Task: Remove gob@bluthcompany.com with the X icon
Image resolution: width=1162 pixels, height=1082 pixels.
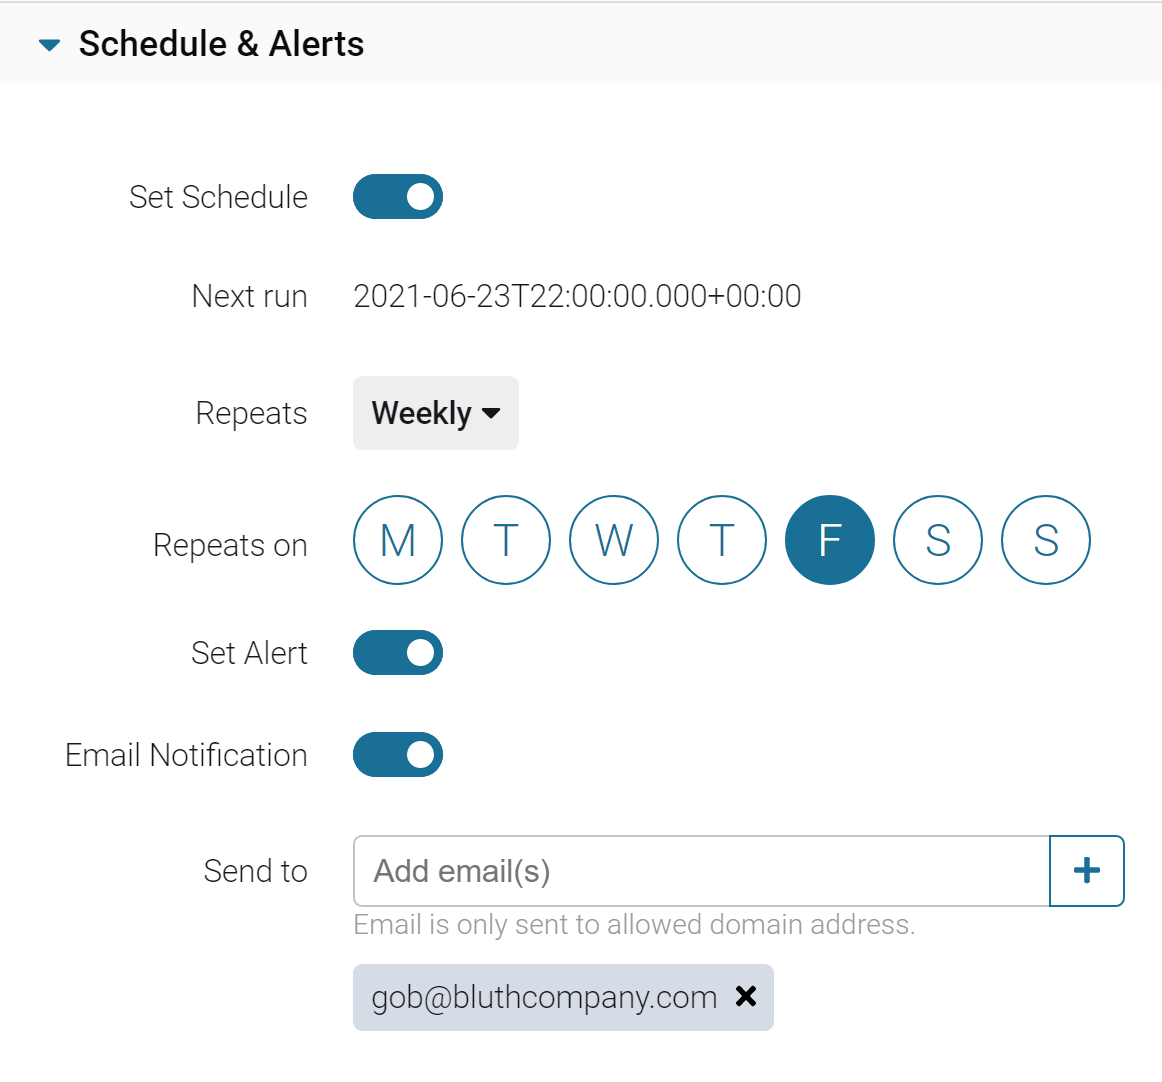Action: 746,996
